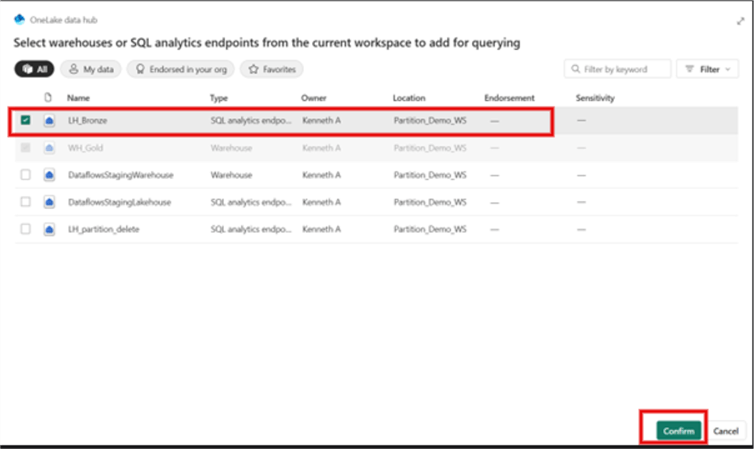Click the file type column header icon
Screen dimensions: 754x449
pos(48,98)
